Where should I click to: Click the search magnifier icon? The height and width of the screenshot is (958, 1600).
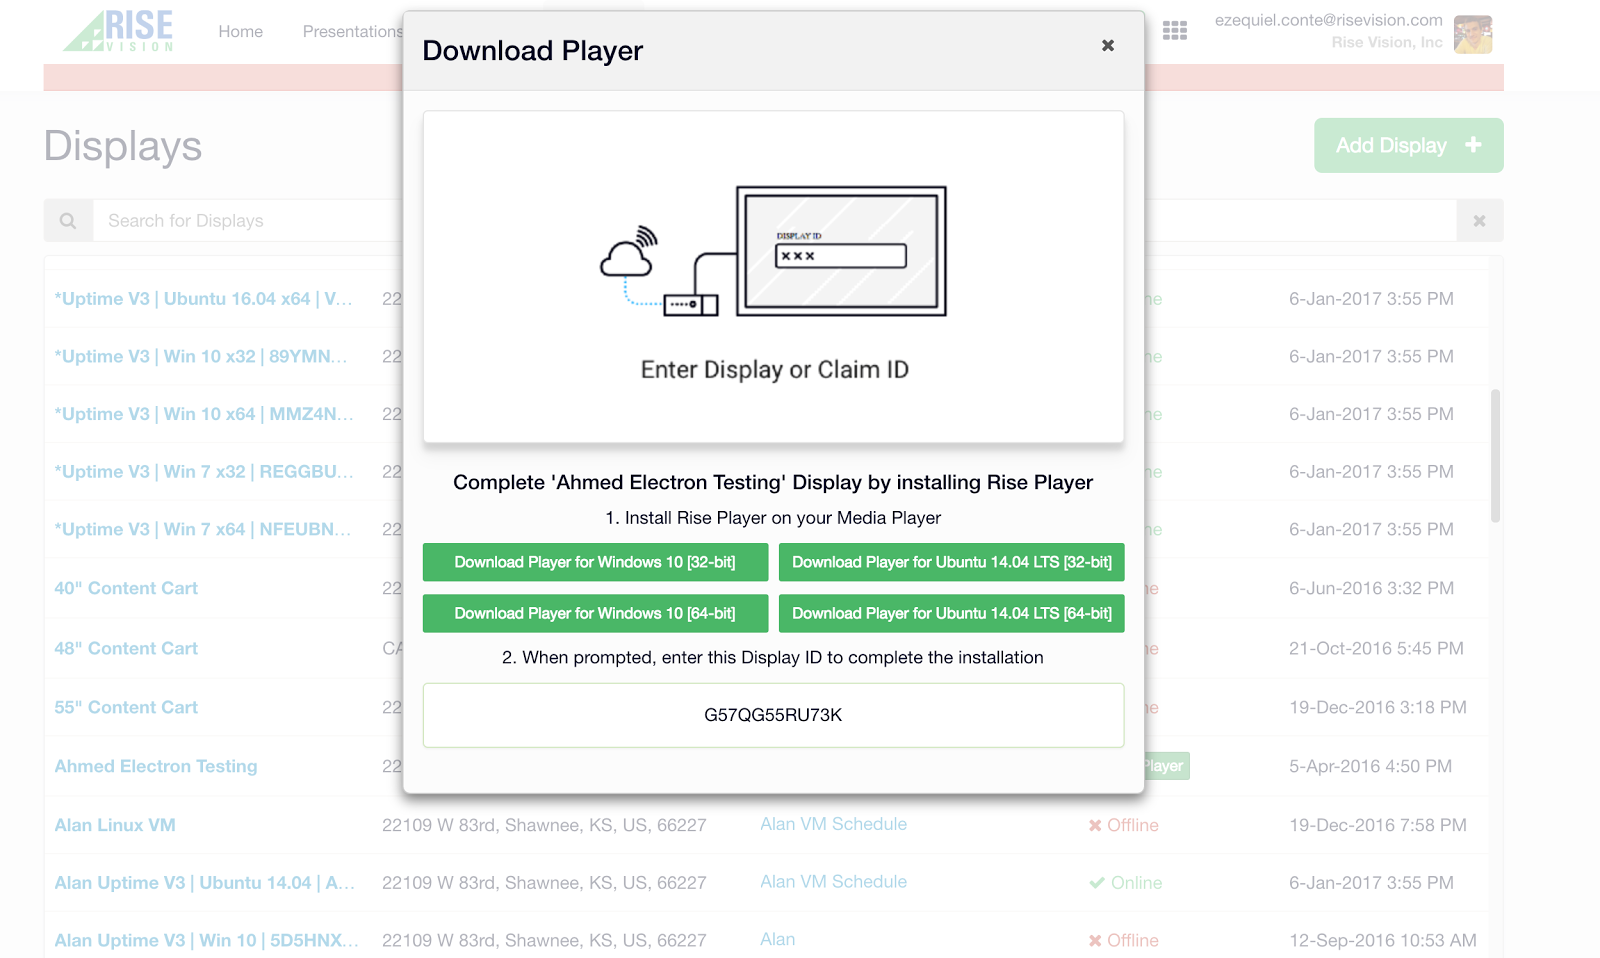[x=68, y=221]
